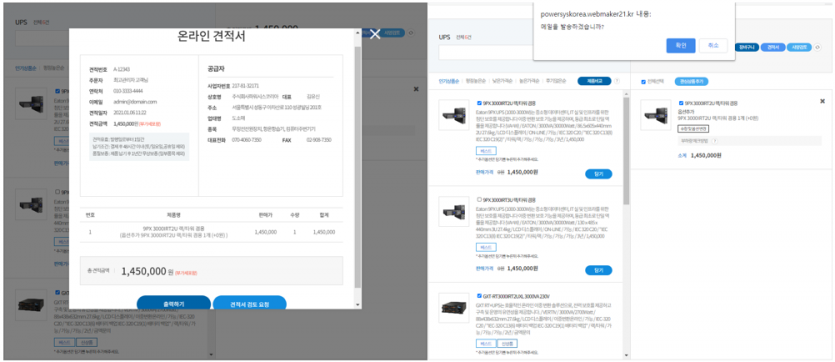The image size is (835, 362).
Task: Click the 관심상품추가 button
Action: point(691,81)
